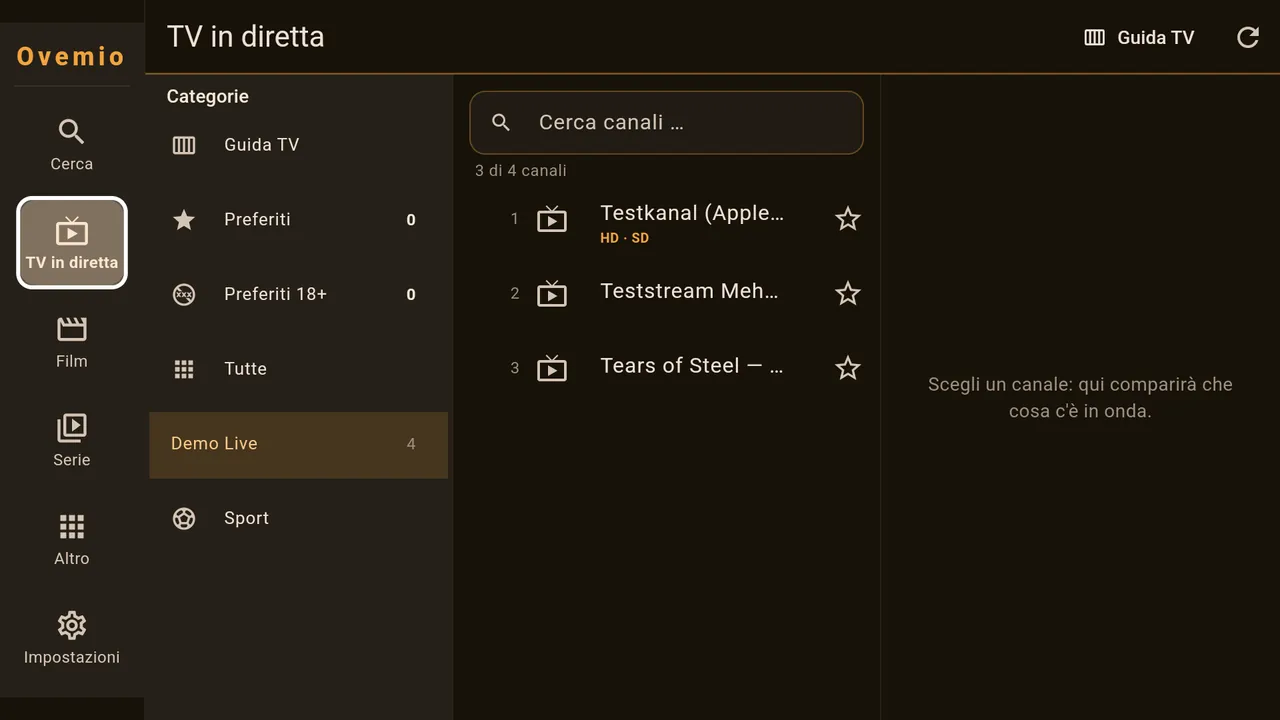The height and width of the screenshot is (720, 1280).
Task: Play Teststream Meh… channel
Action: click(666, 294)
